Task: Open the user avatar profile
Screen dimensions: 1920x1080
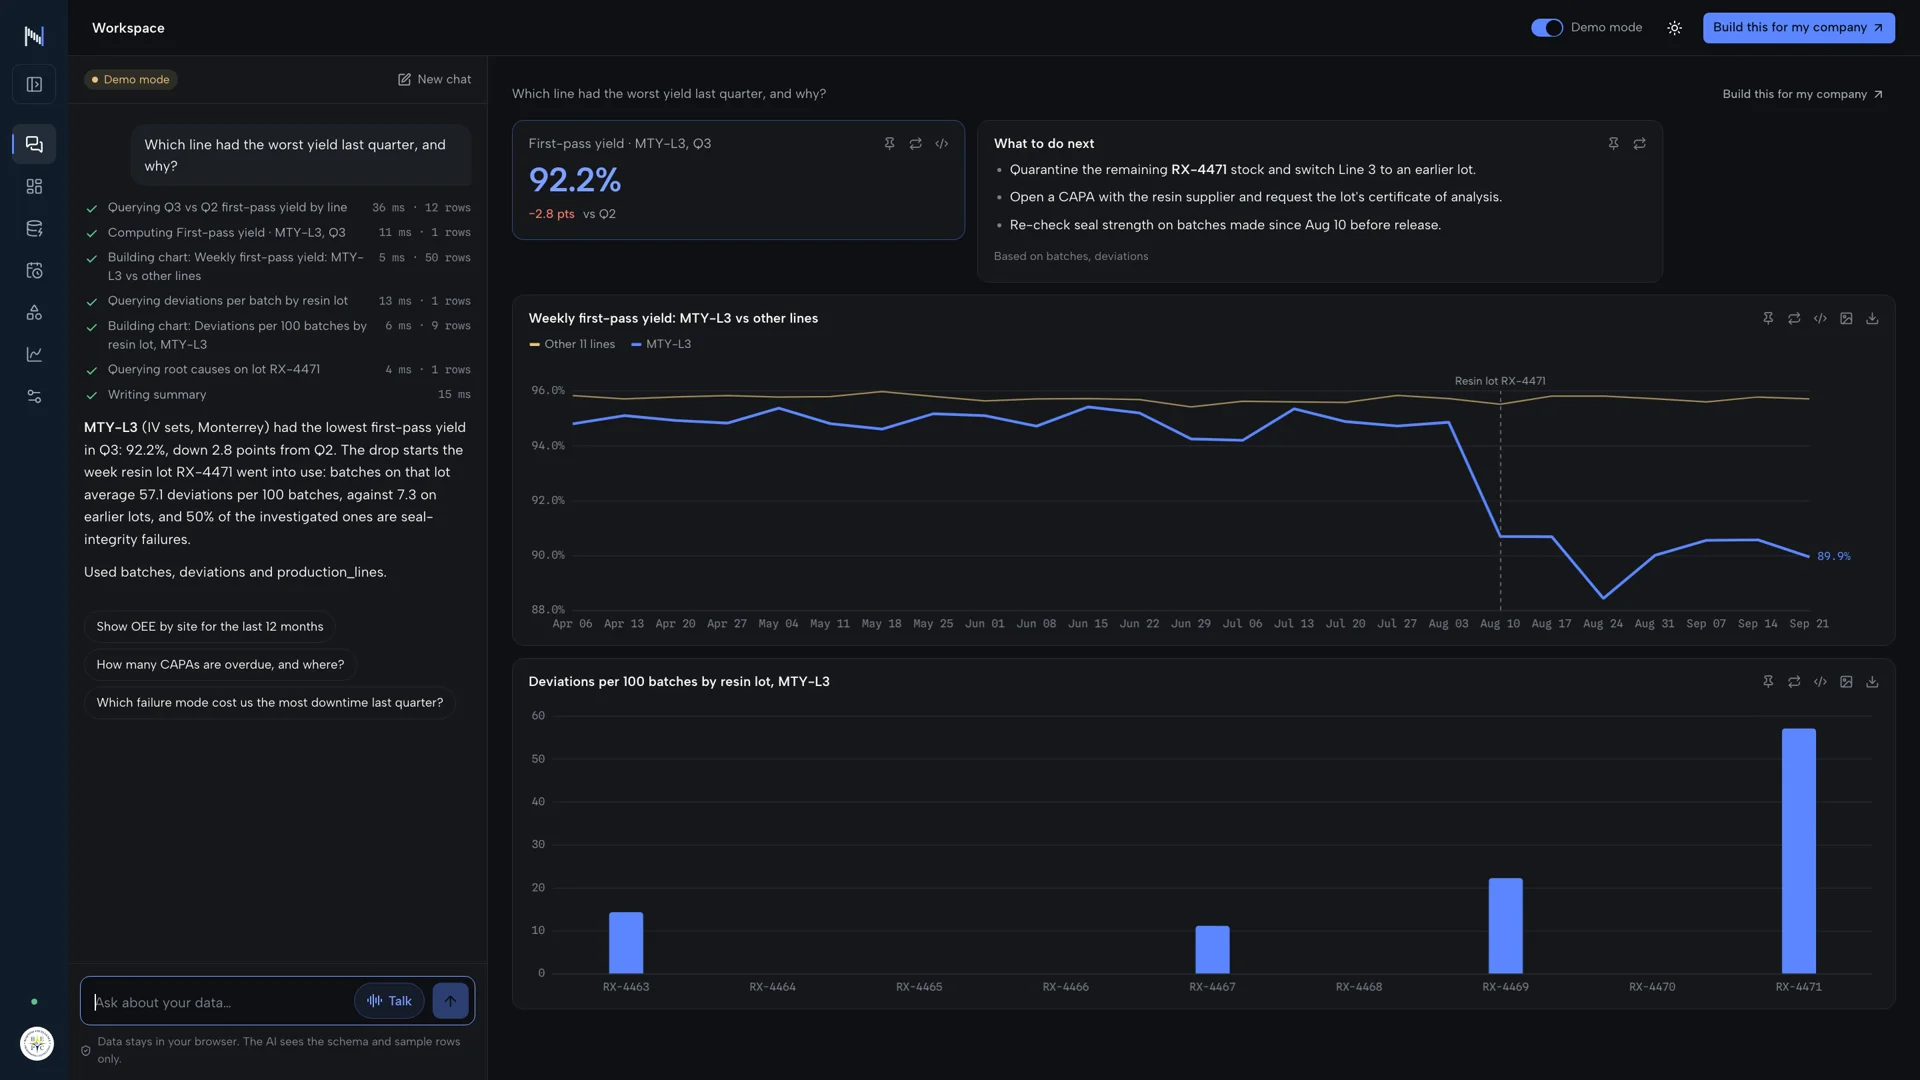Action: (x=37, y=1044)
